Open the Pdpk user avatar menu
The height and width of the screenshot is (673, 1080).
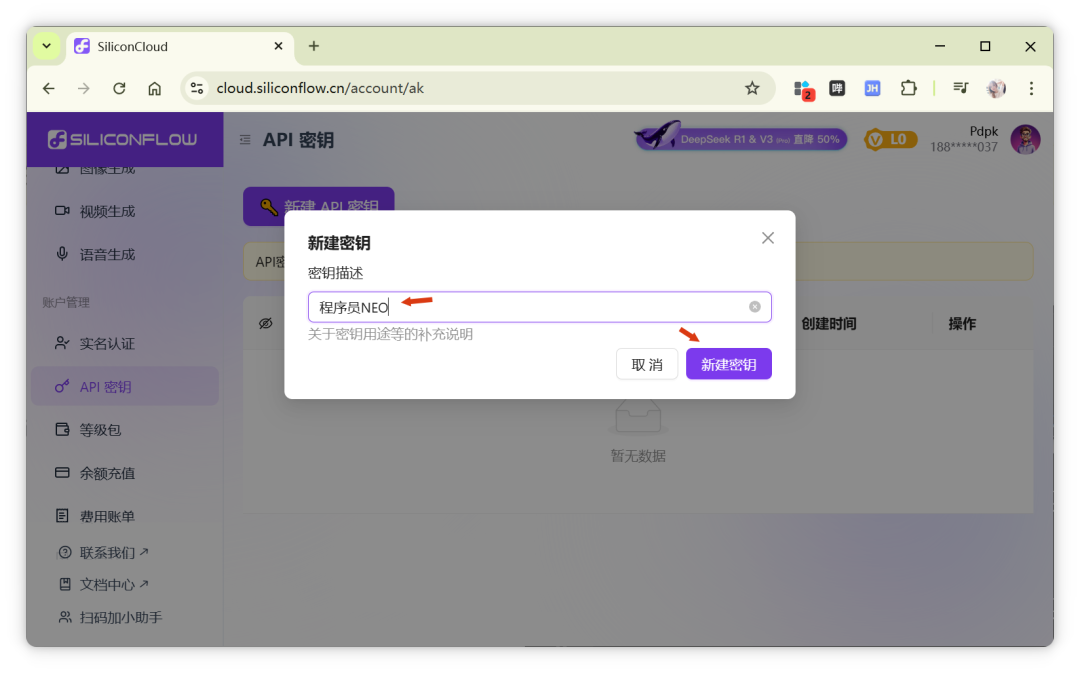[x=1025, y=140]
